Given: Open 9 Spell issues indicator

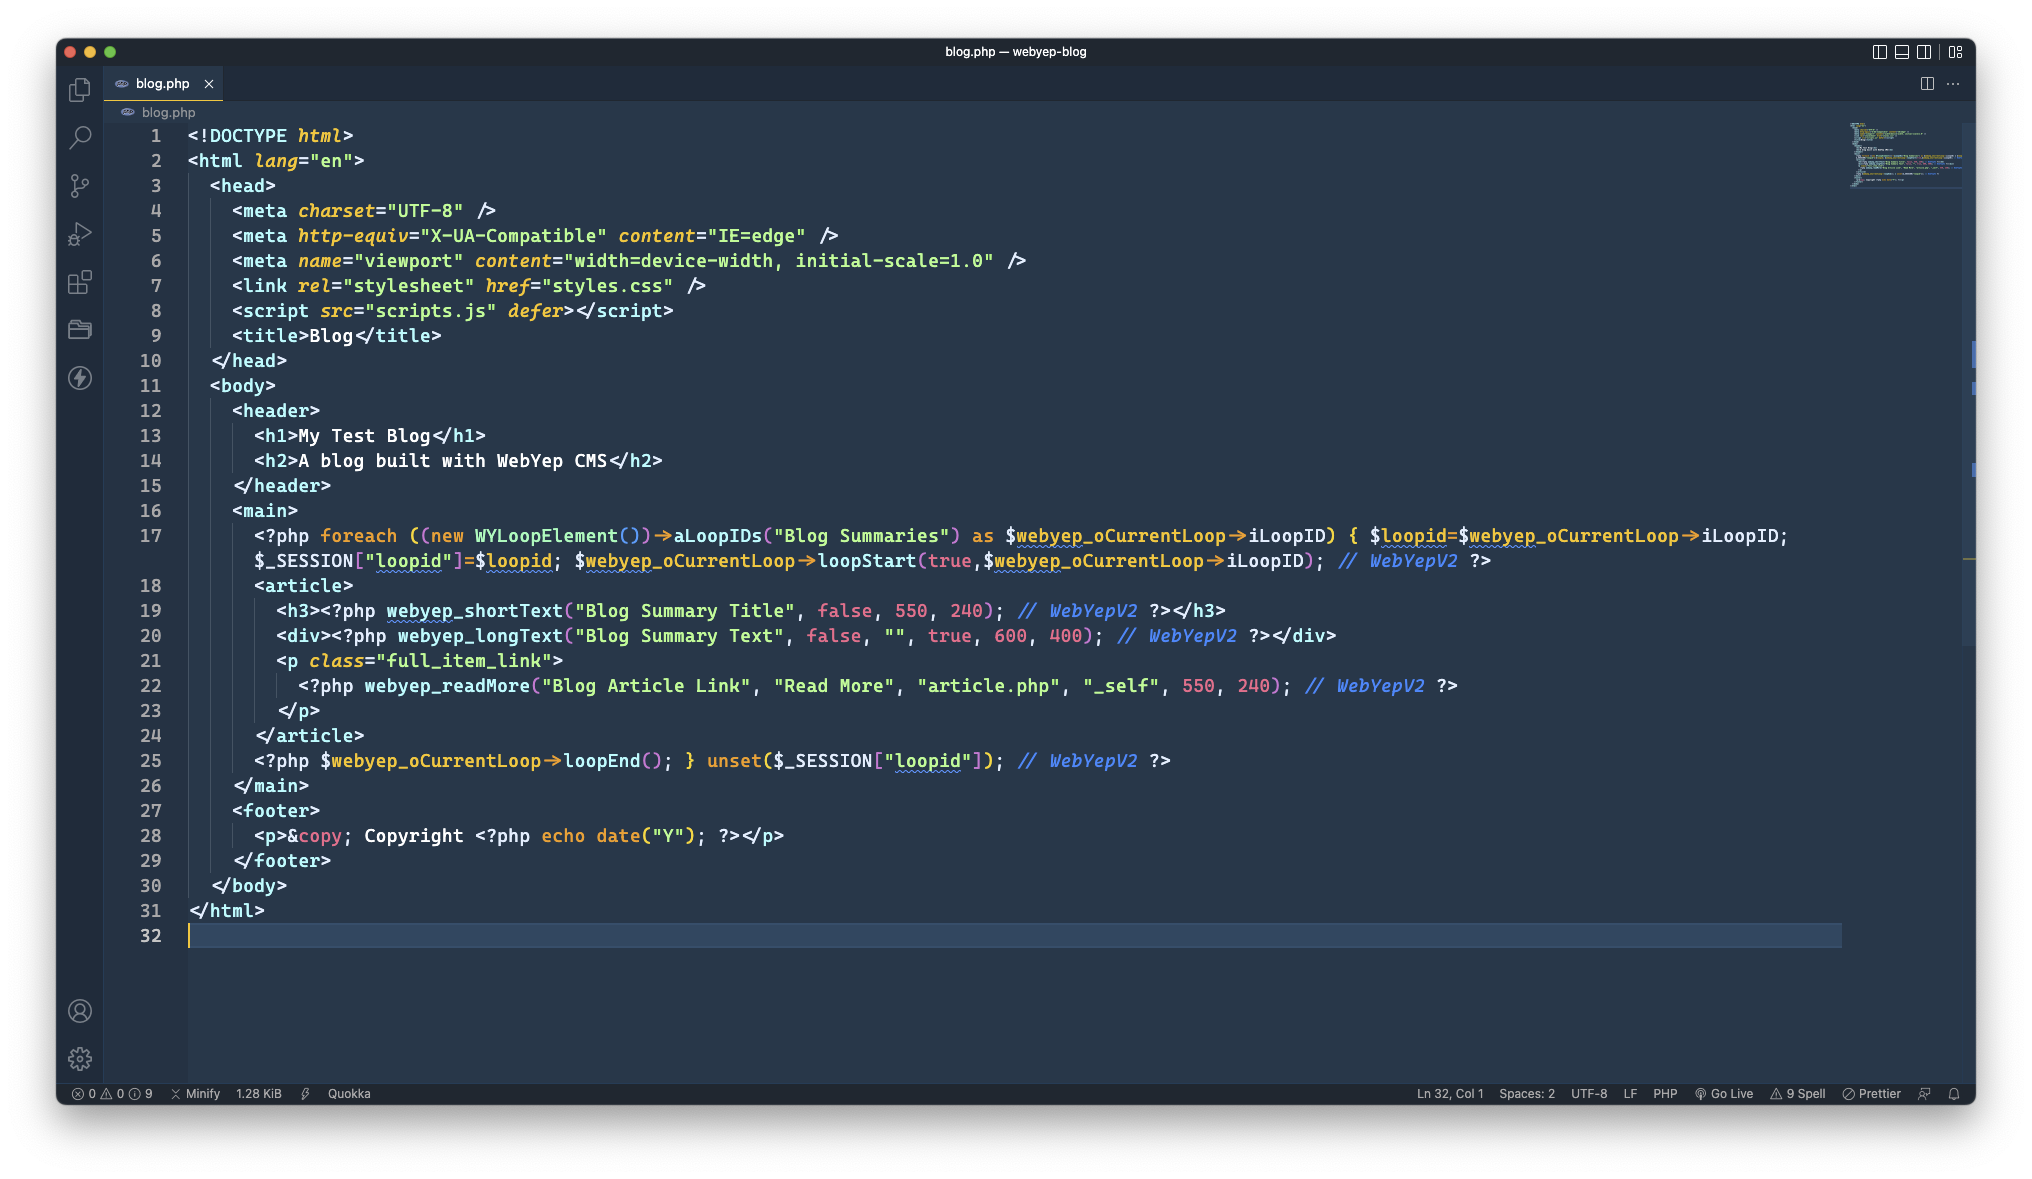Looking at the screenshot, I should click(x=1798, y=1094).
